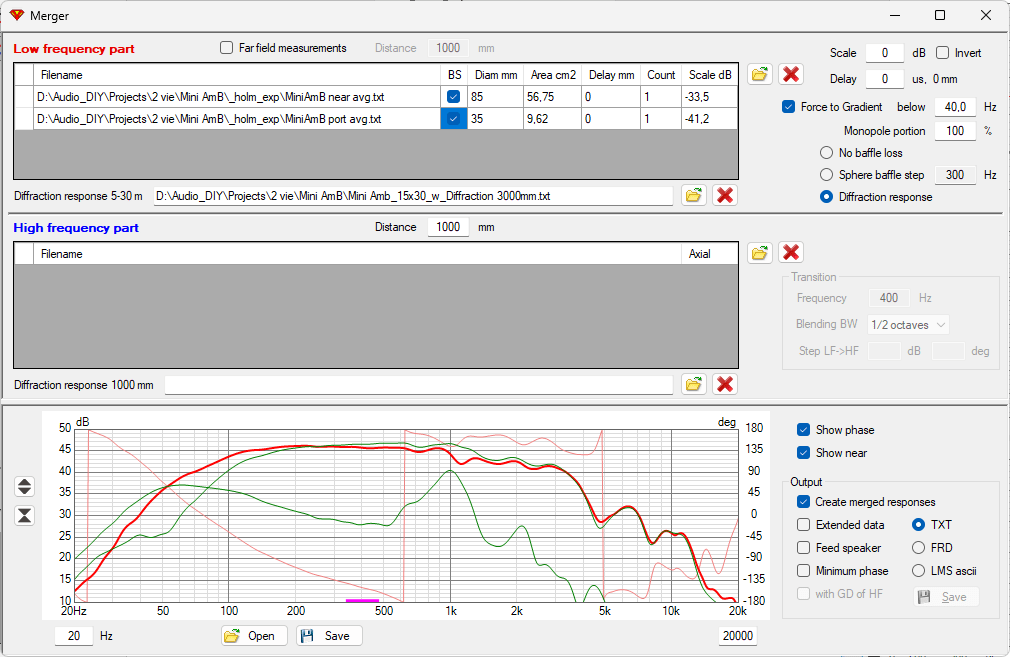Viewport: 1010px width, 657px height.
Task: Enable Feed speaker checkbox
Action: 803,548
